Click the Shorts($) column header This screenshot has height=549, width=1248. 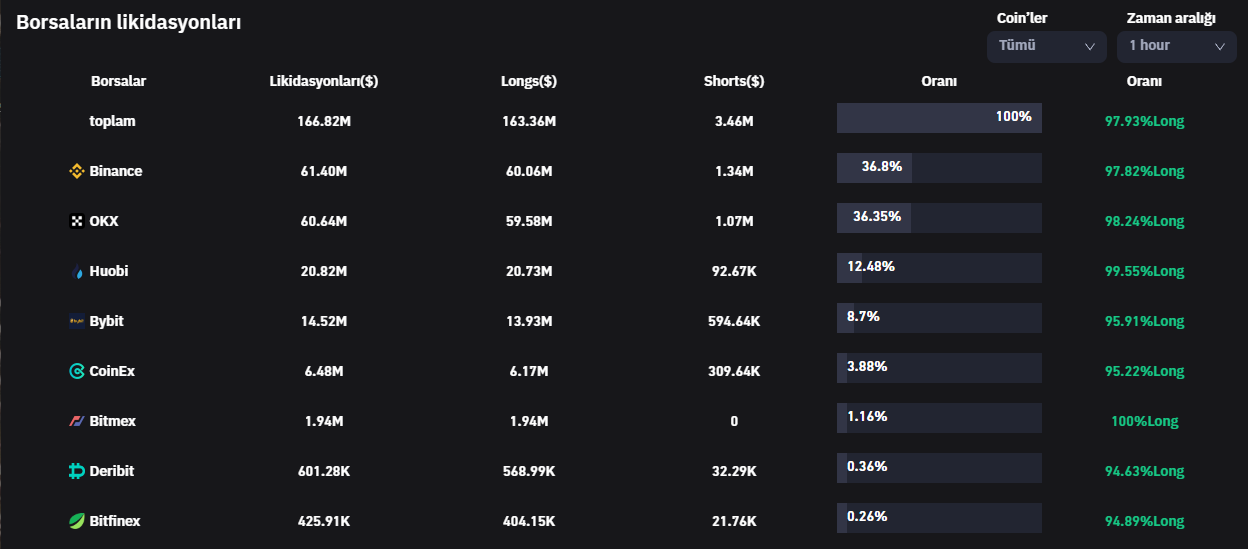pos(734,81)
